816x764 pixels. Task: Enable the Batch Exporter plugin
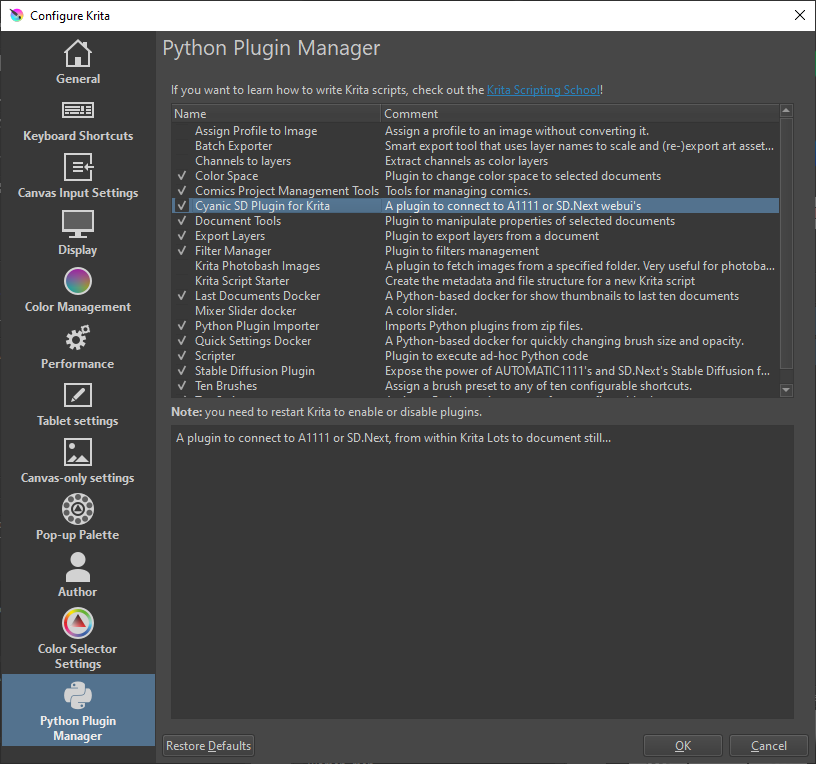point(181,146)
